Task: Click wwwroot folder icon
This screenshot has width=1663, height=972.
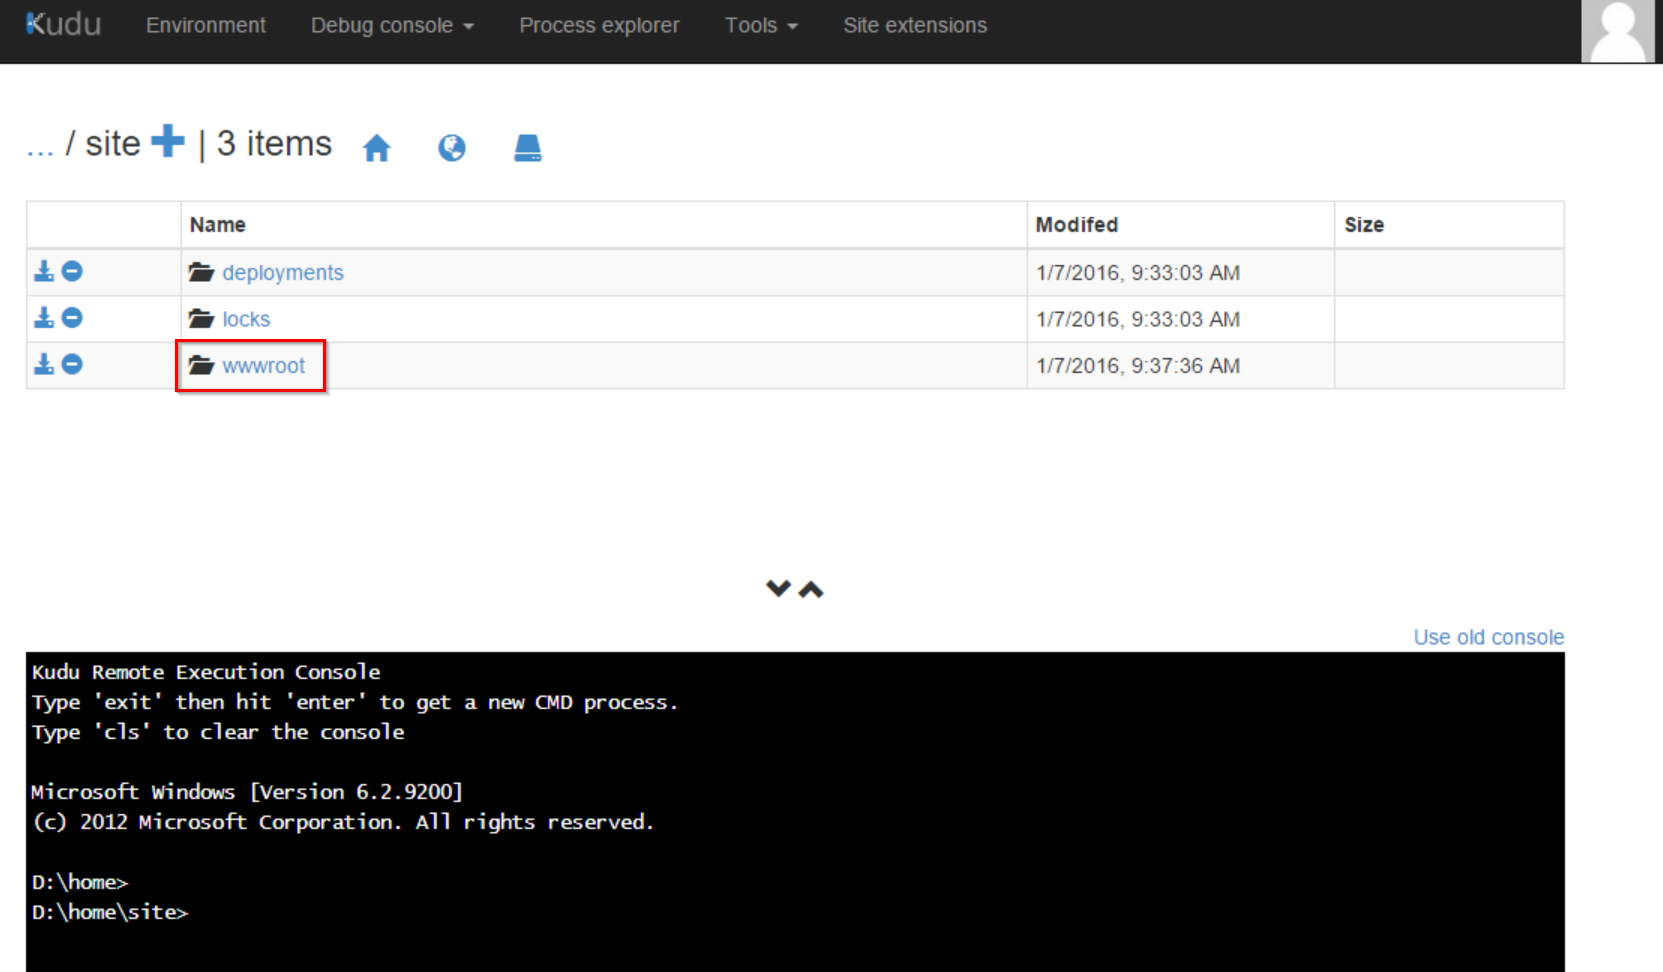Action: tap(202, 365)
